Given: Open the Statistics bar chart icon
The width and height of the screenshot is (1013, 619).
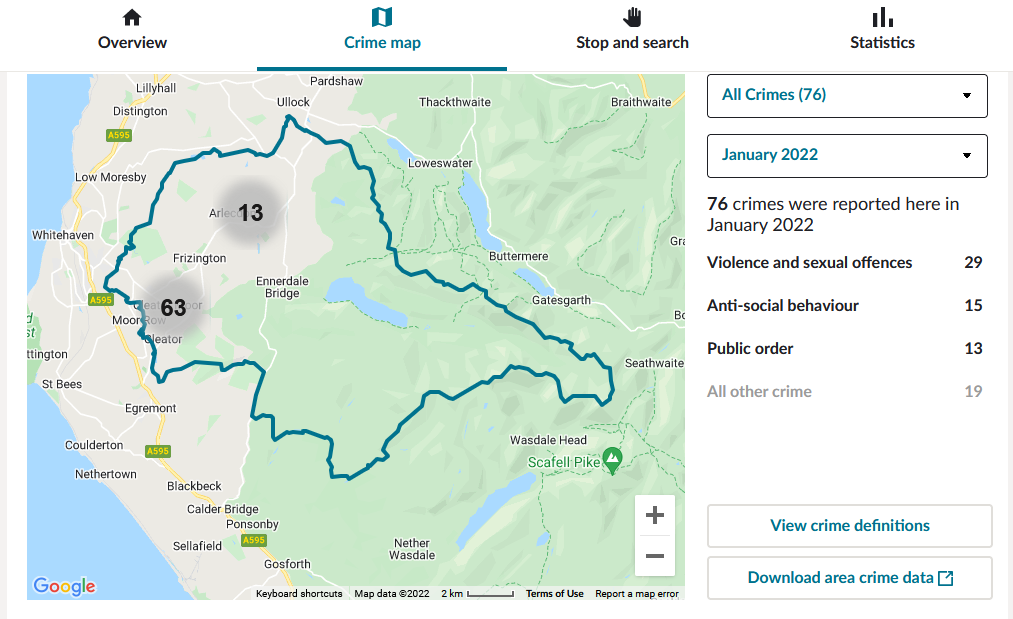Looking at the screenshot, I should click(x=882, y=17).
